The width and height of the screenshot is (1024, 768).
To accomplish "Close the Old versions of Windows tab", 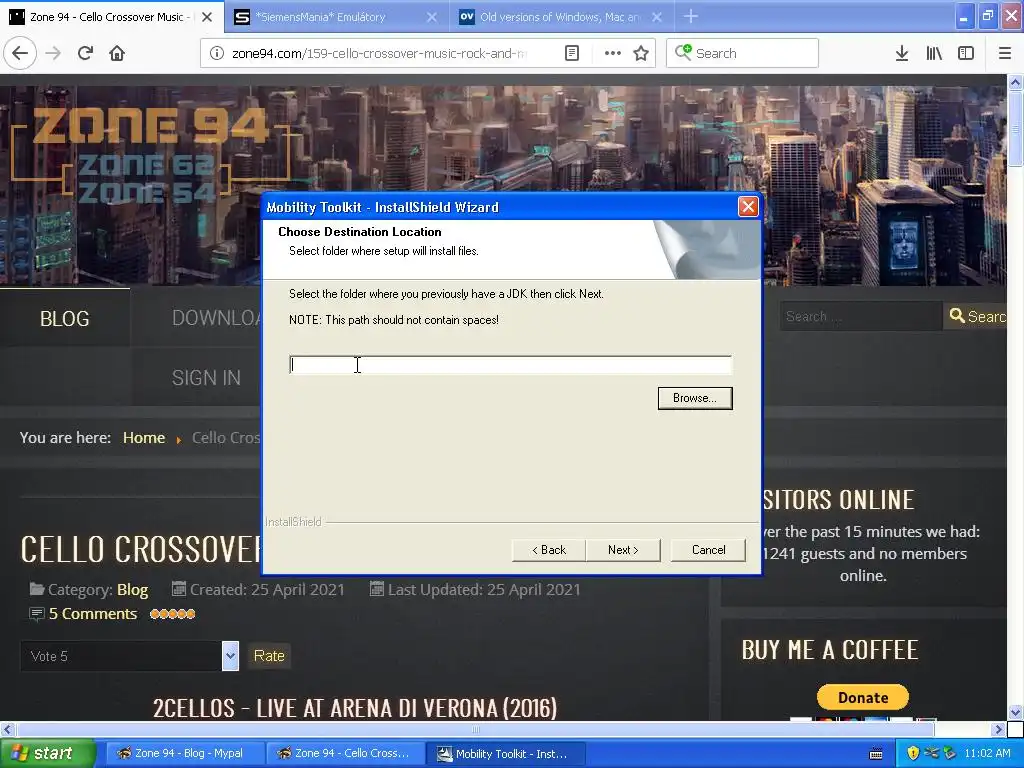I will point(657,17).
